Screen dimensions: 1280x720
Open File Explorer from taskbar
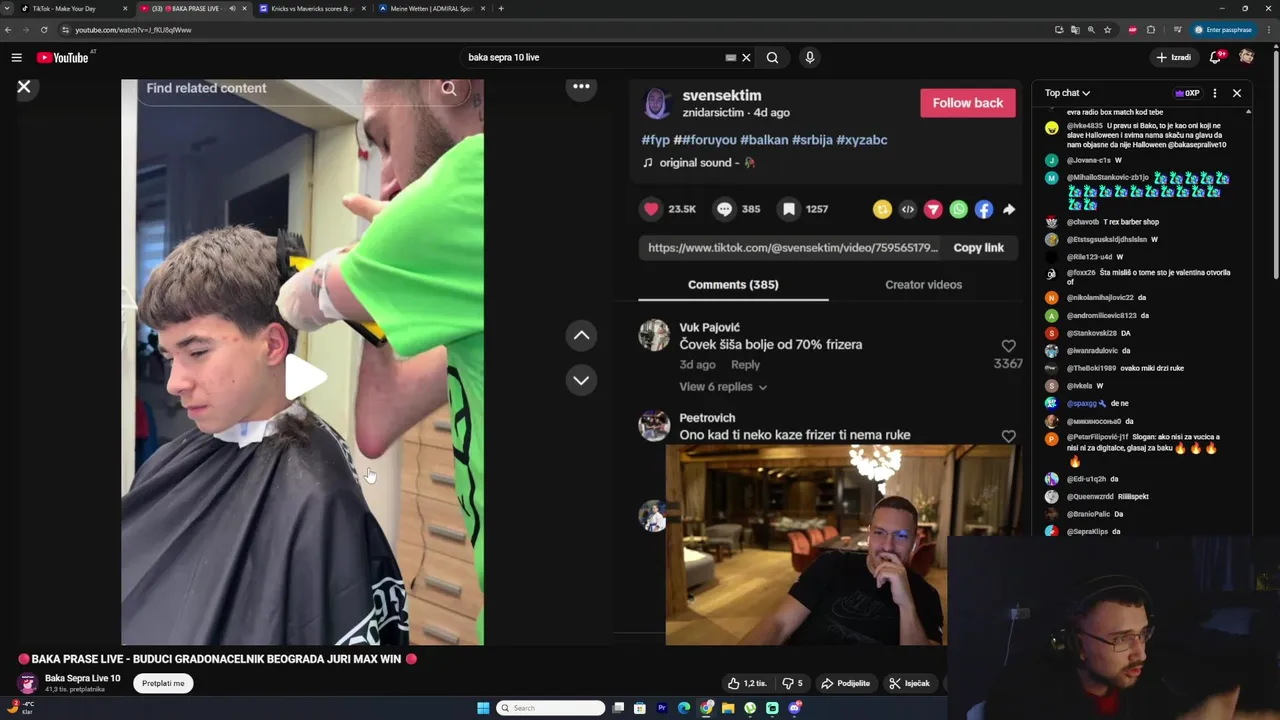(x=728, y=708)
